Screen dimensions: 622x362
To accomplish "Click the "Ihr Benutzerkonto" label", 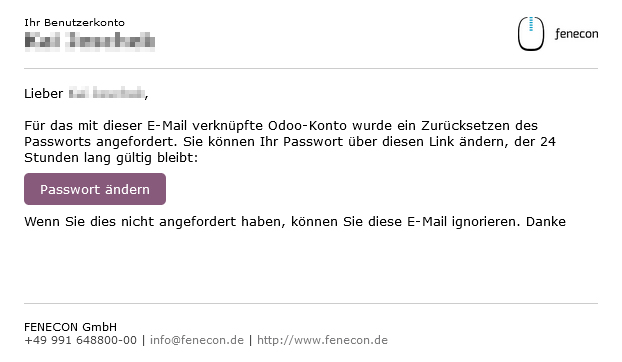I will click(74, 23).
